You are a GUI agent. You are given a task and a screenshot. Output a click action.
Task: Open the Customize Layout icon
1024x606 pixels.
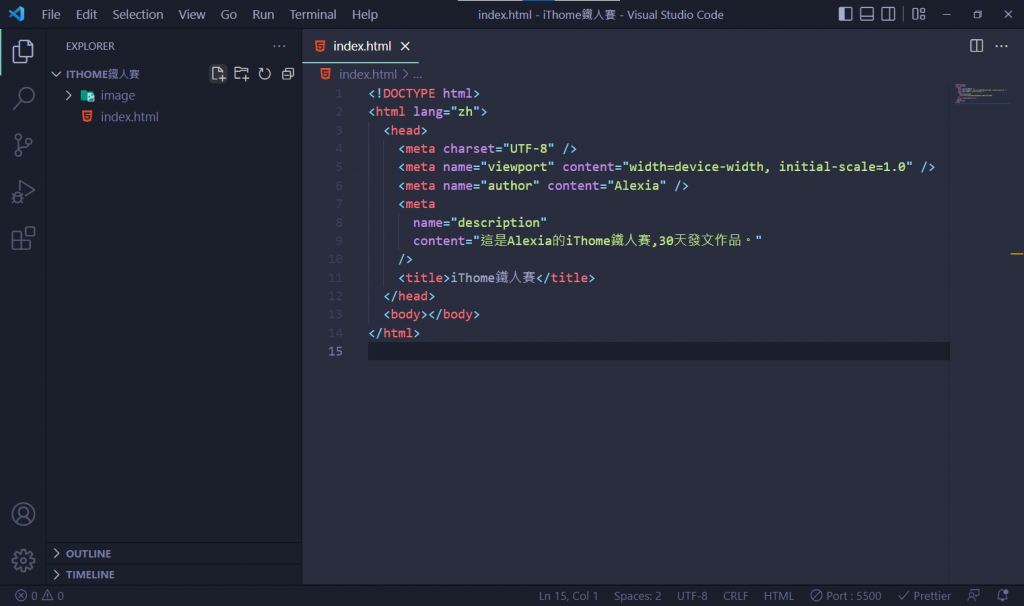pos(919,14)
